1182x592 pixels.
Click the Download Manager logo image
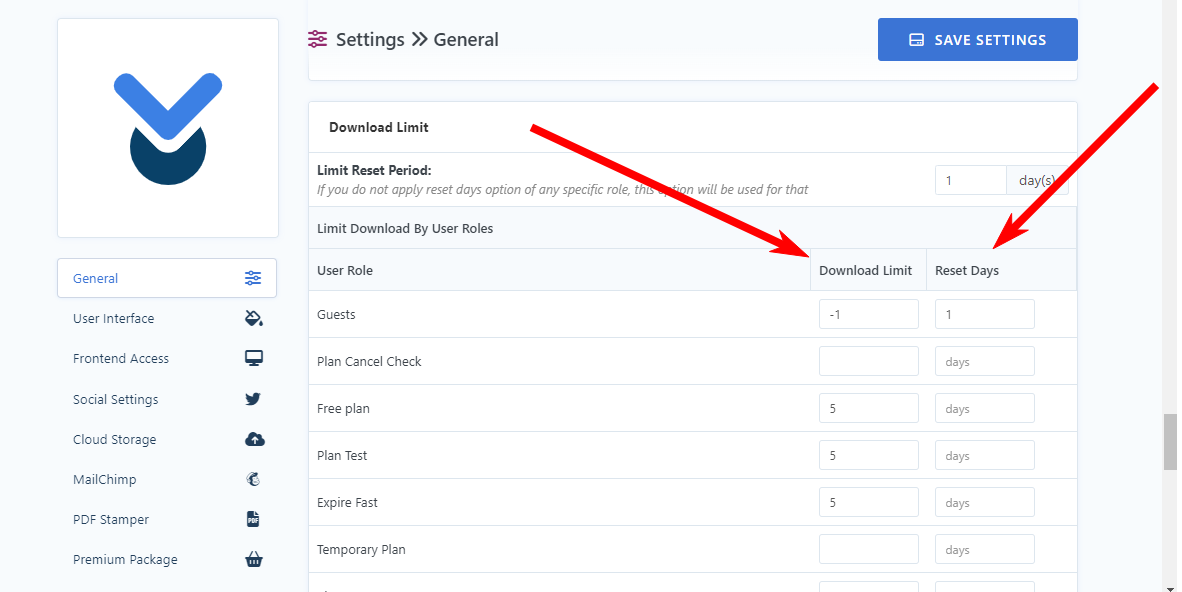click(x=168, y=128)
